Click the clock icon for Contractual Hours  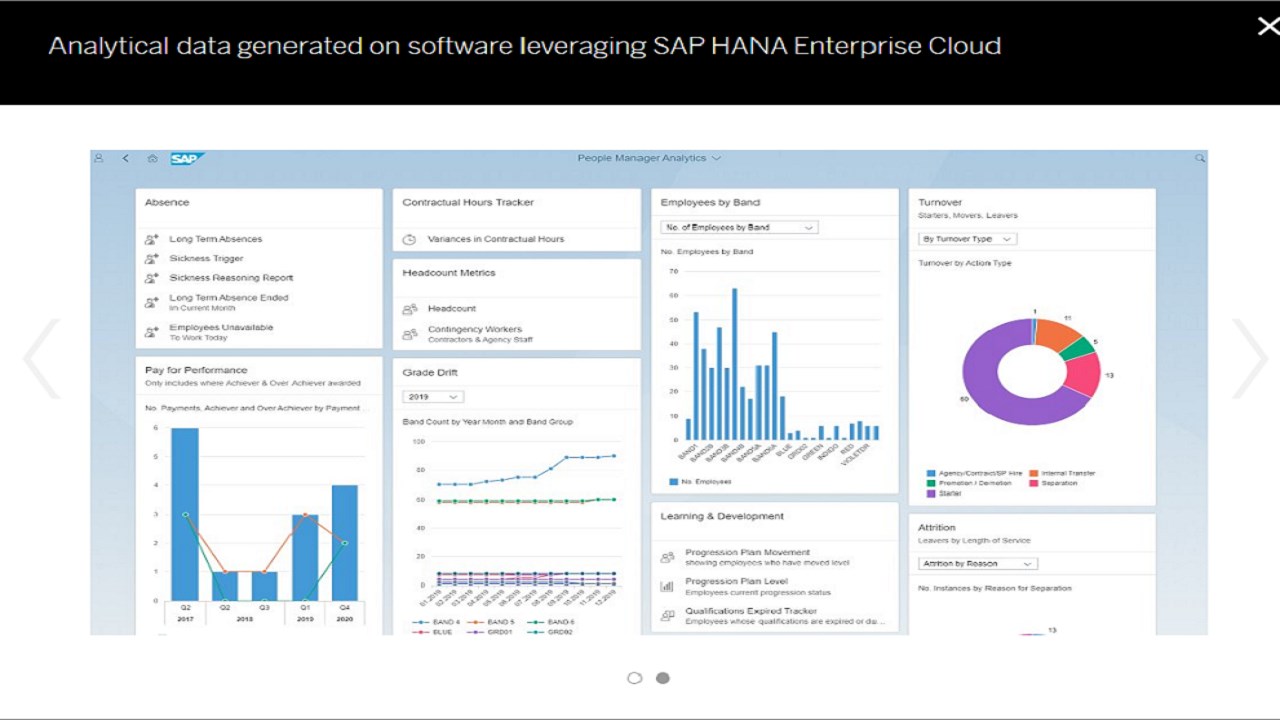click(x=409, y=240)
